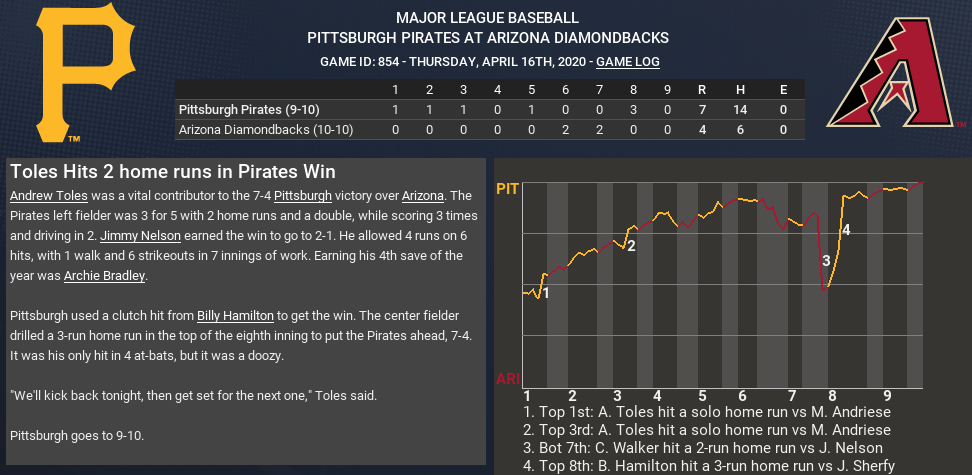This screenshot has height=475, width=972.
Task: Click marker 3 on win probability chart
Action: [826, 261]
